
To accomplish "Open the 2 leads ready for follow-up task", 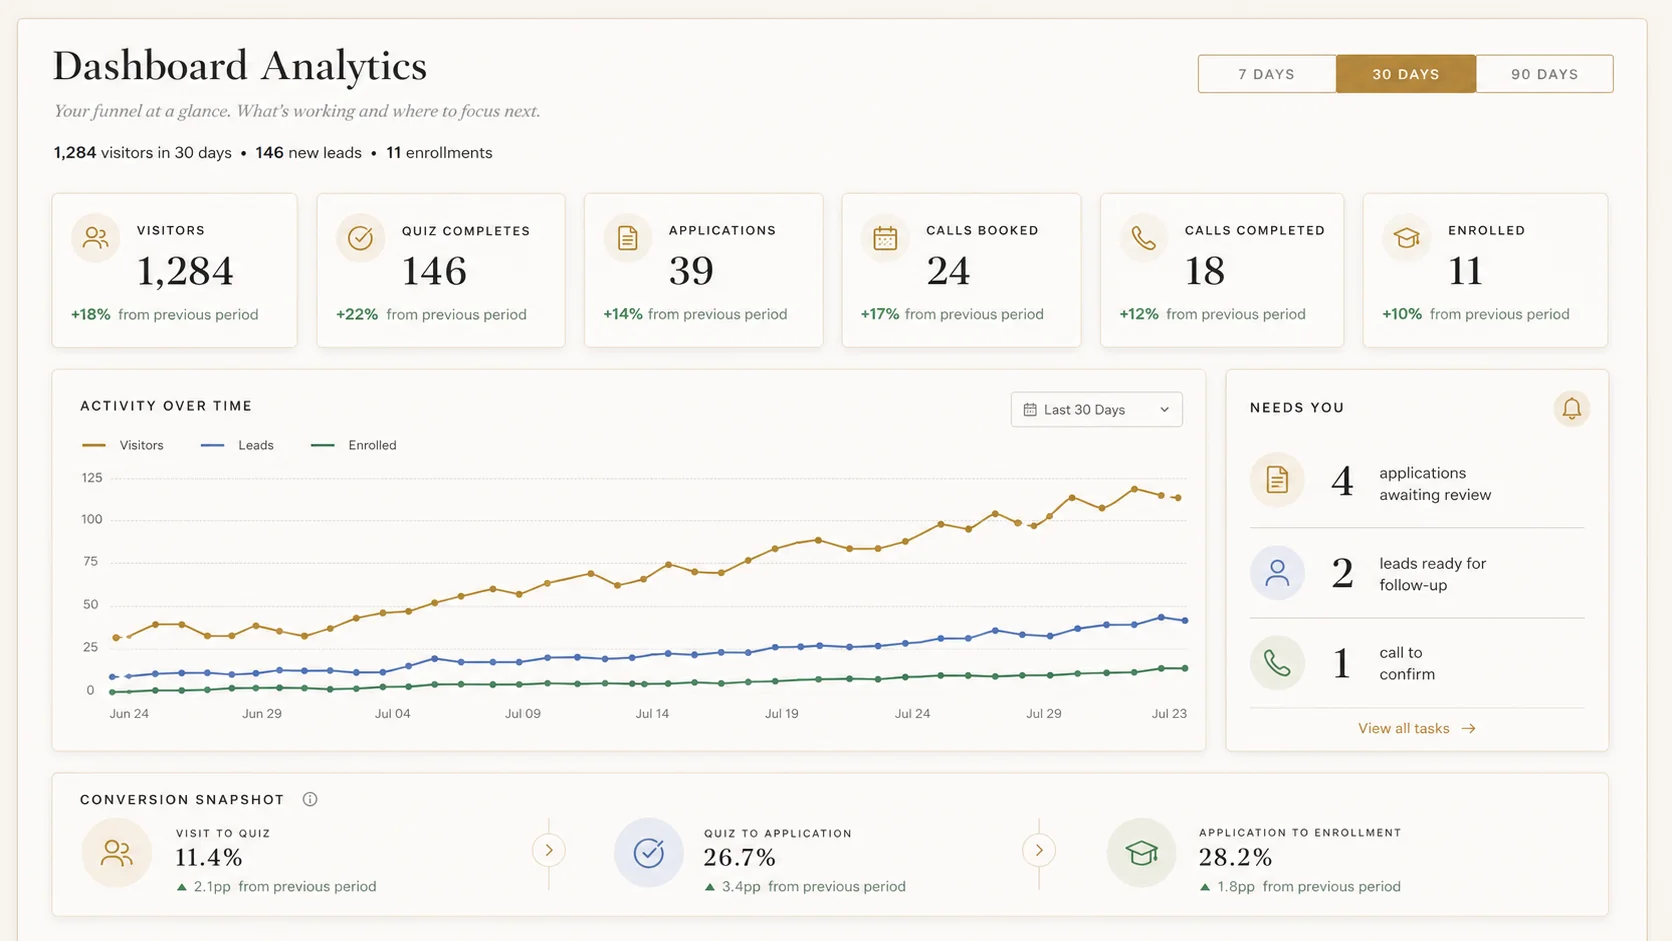I will 1417,573.
